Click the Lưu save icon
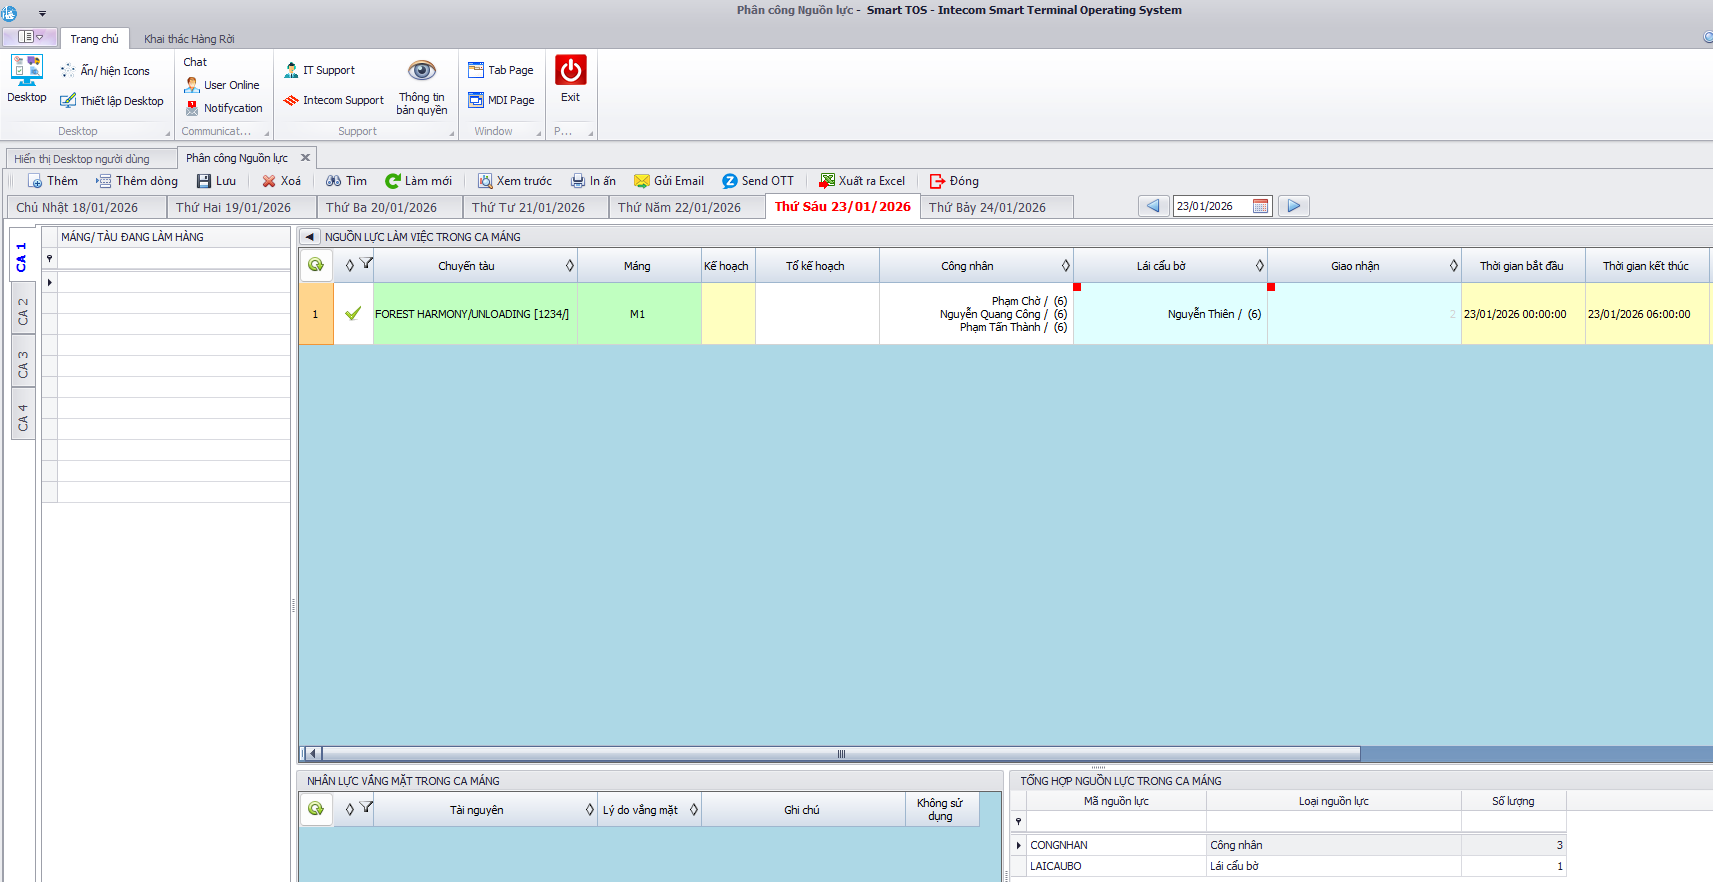This screenshot has height=882, width=1713. coord(204,181)
